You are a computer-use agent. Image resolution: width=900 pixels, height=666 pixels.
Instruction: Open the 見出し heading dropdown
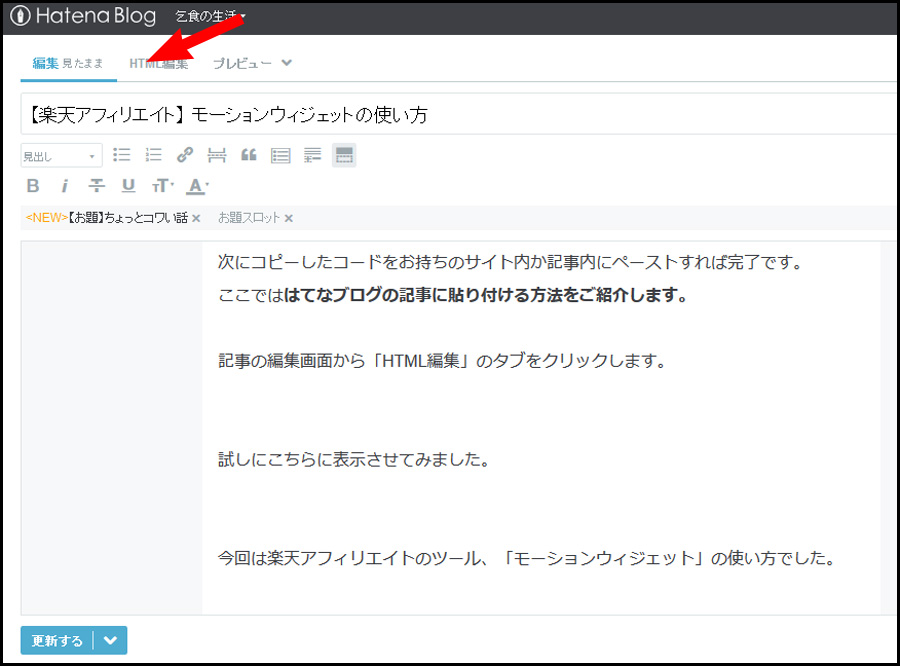tap(61, 156)
